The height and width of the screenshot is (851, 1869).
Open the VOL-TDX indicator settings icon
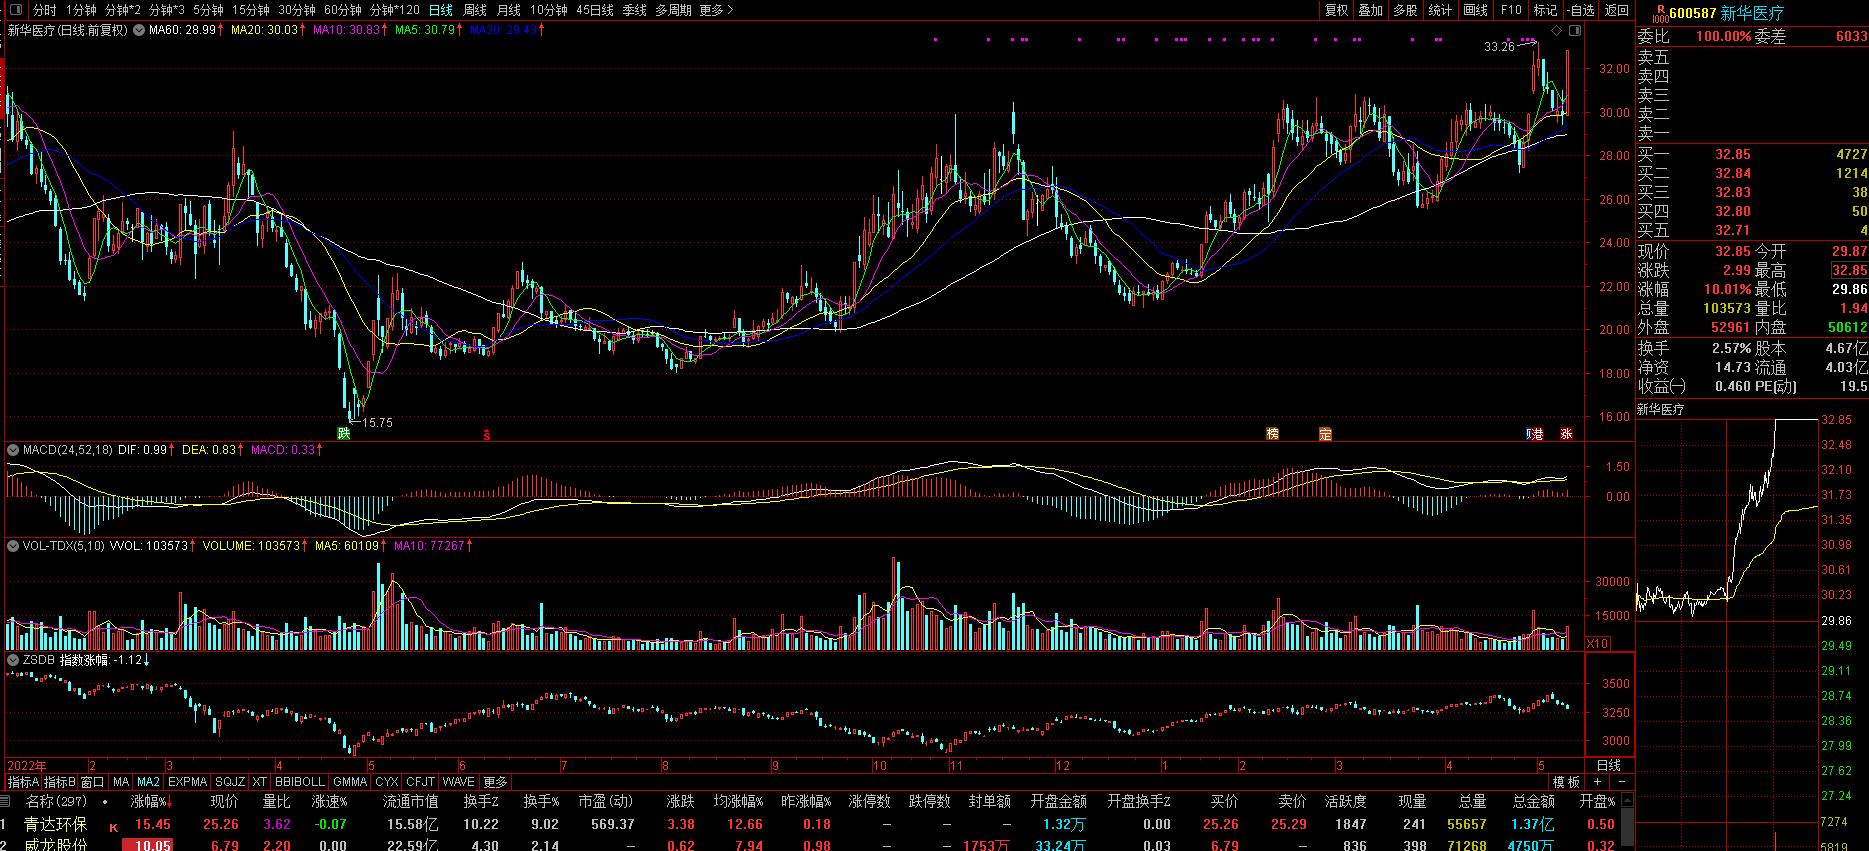pos(13,546)
